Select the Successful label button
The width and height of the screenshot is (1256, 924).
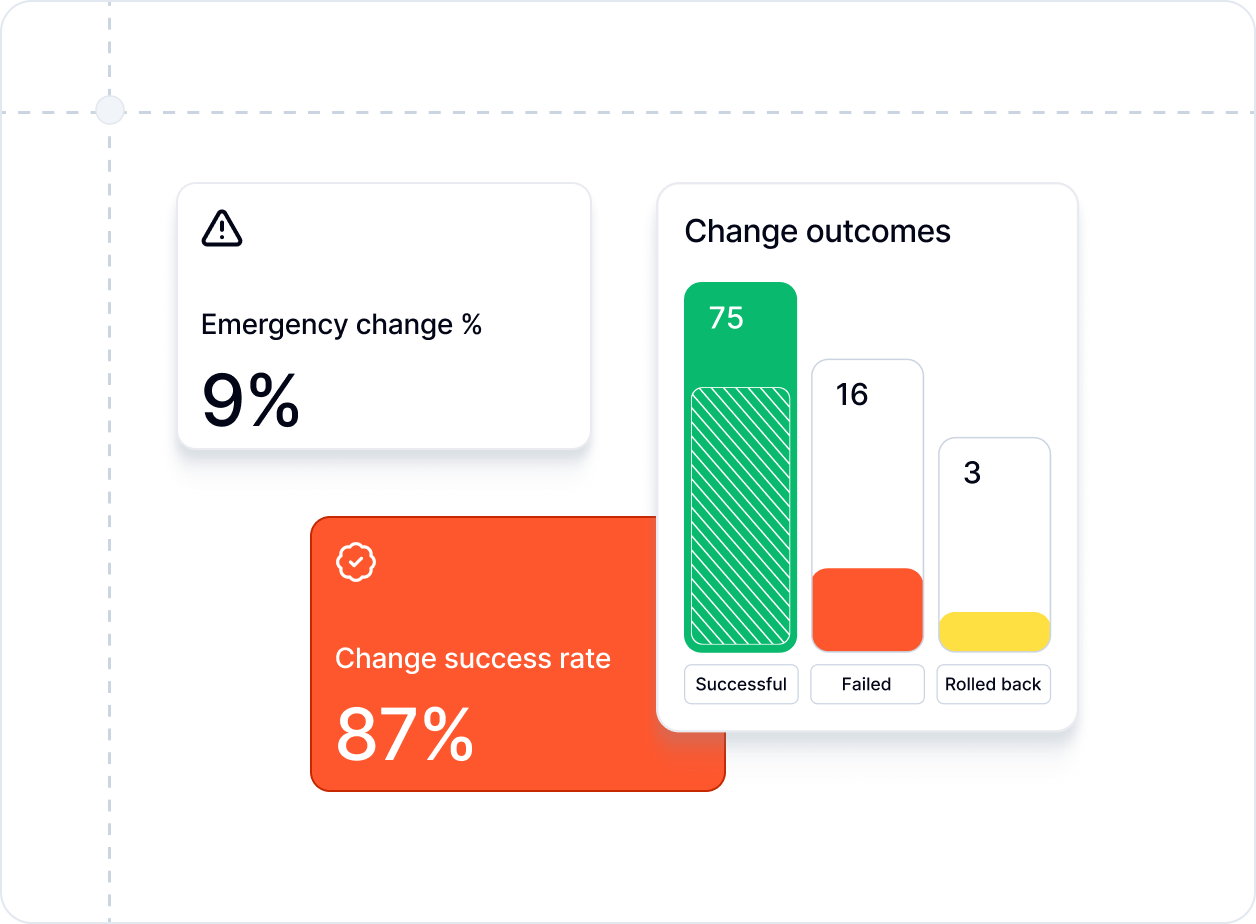(741, 685)
